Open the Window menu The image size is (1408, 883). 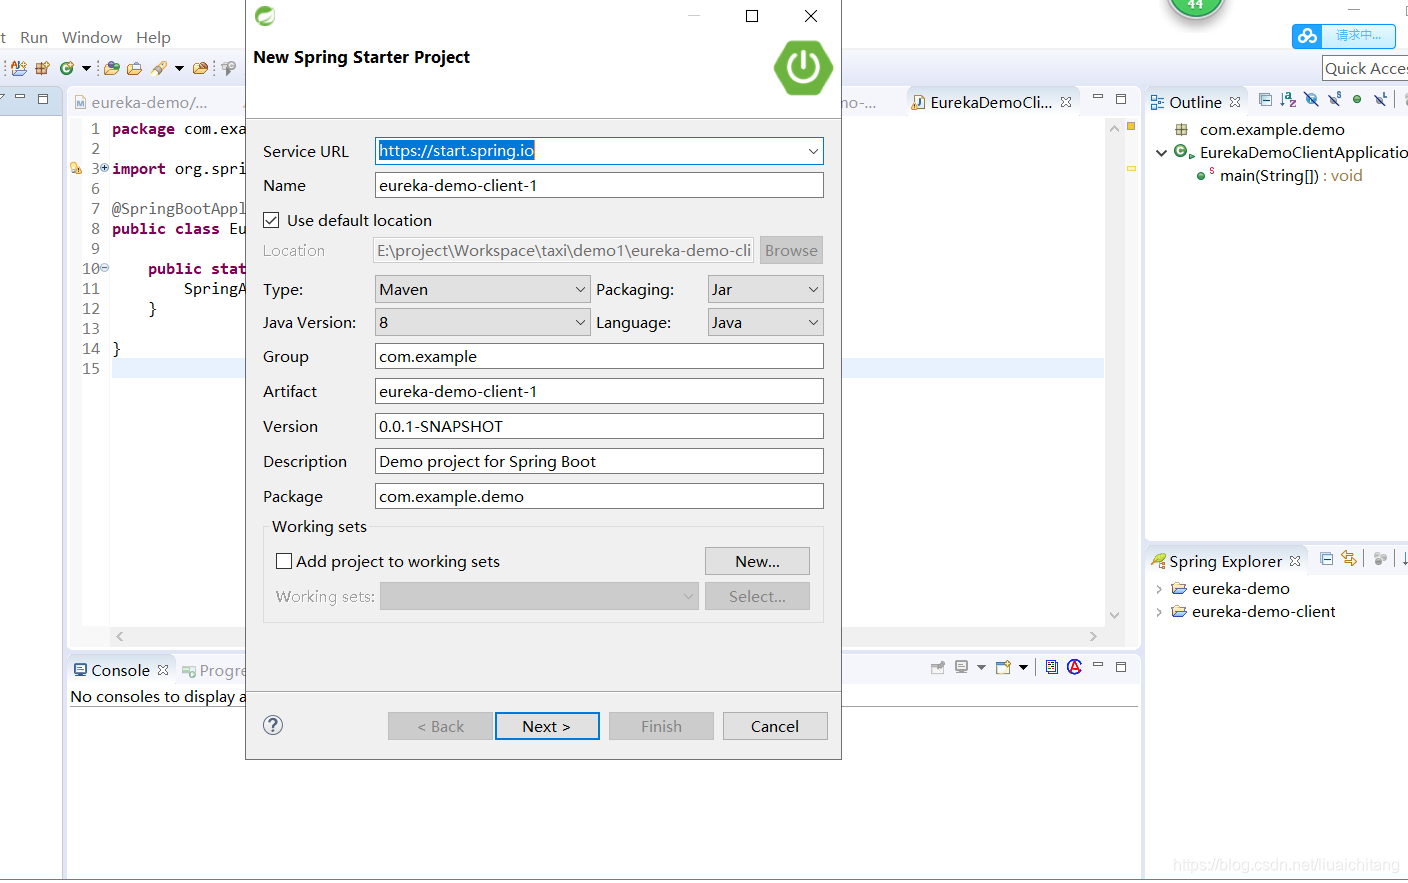(x=92, y=37)
